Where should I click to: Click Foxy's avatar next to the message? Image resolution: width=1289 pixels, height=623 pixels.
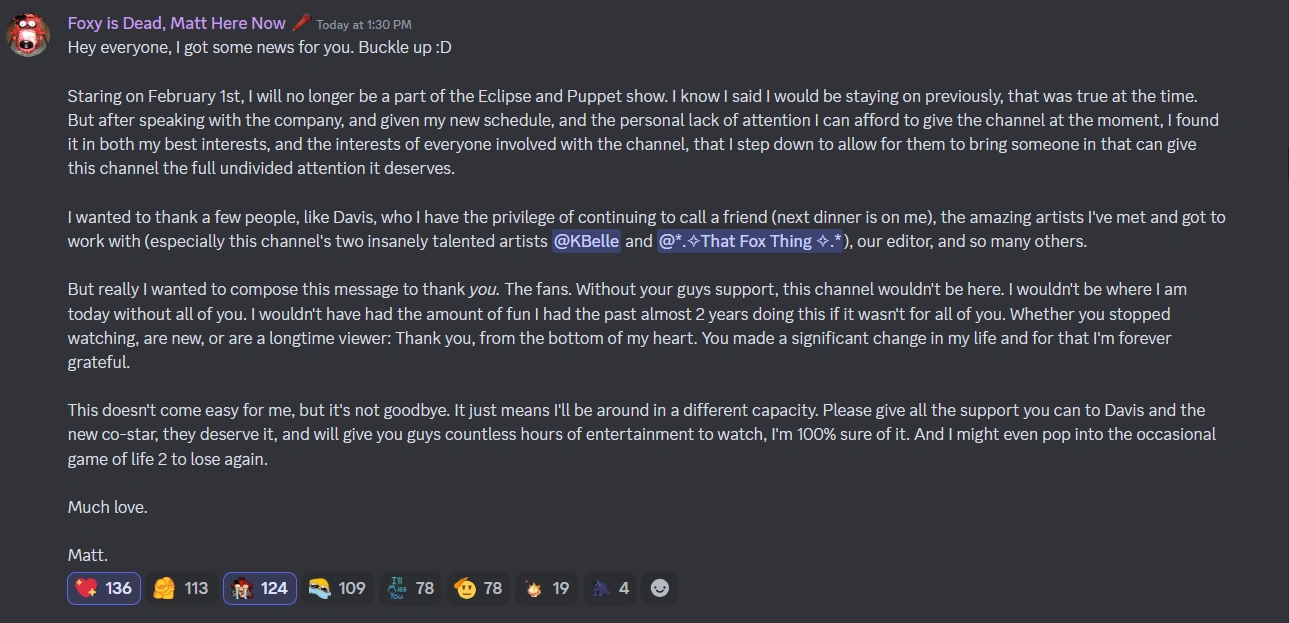click(x=27, y=33)
